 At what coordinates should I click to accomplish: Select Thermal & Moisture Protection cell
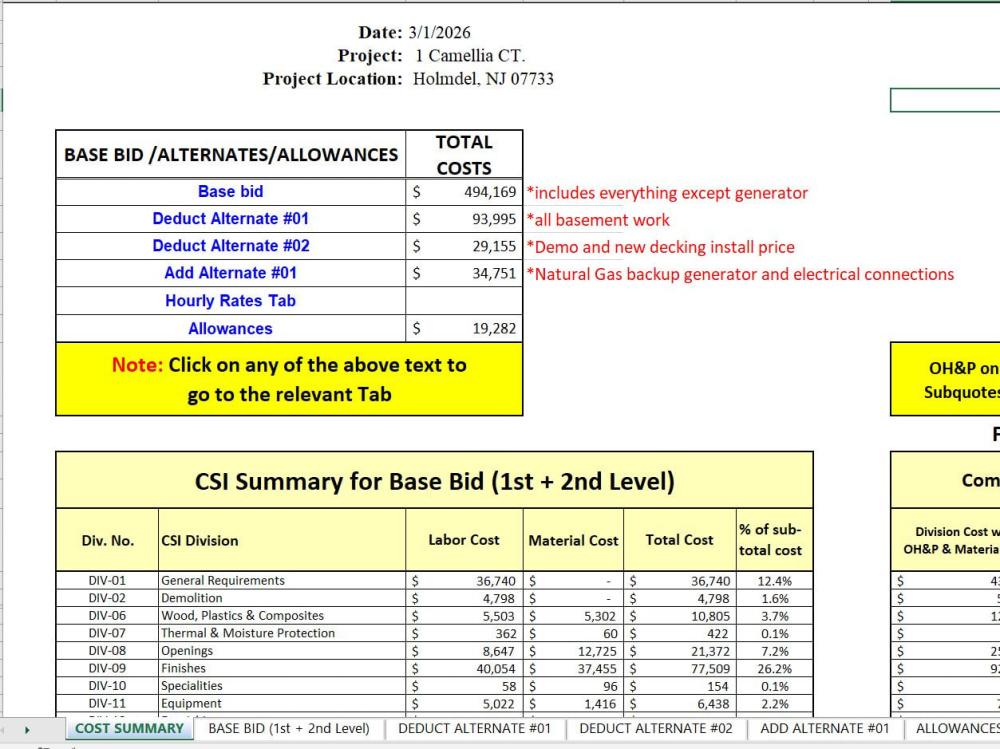coord(282,634)
